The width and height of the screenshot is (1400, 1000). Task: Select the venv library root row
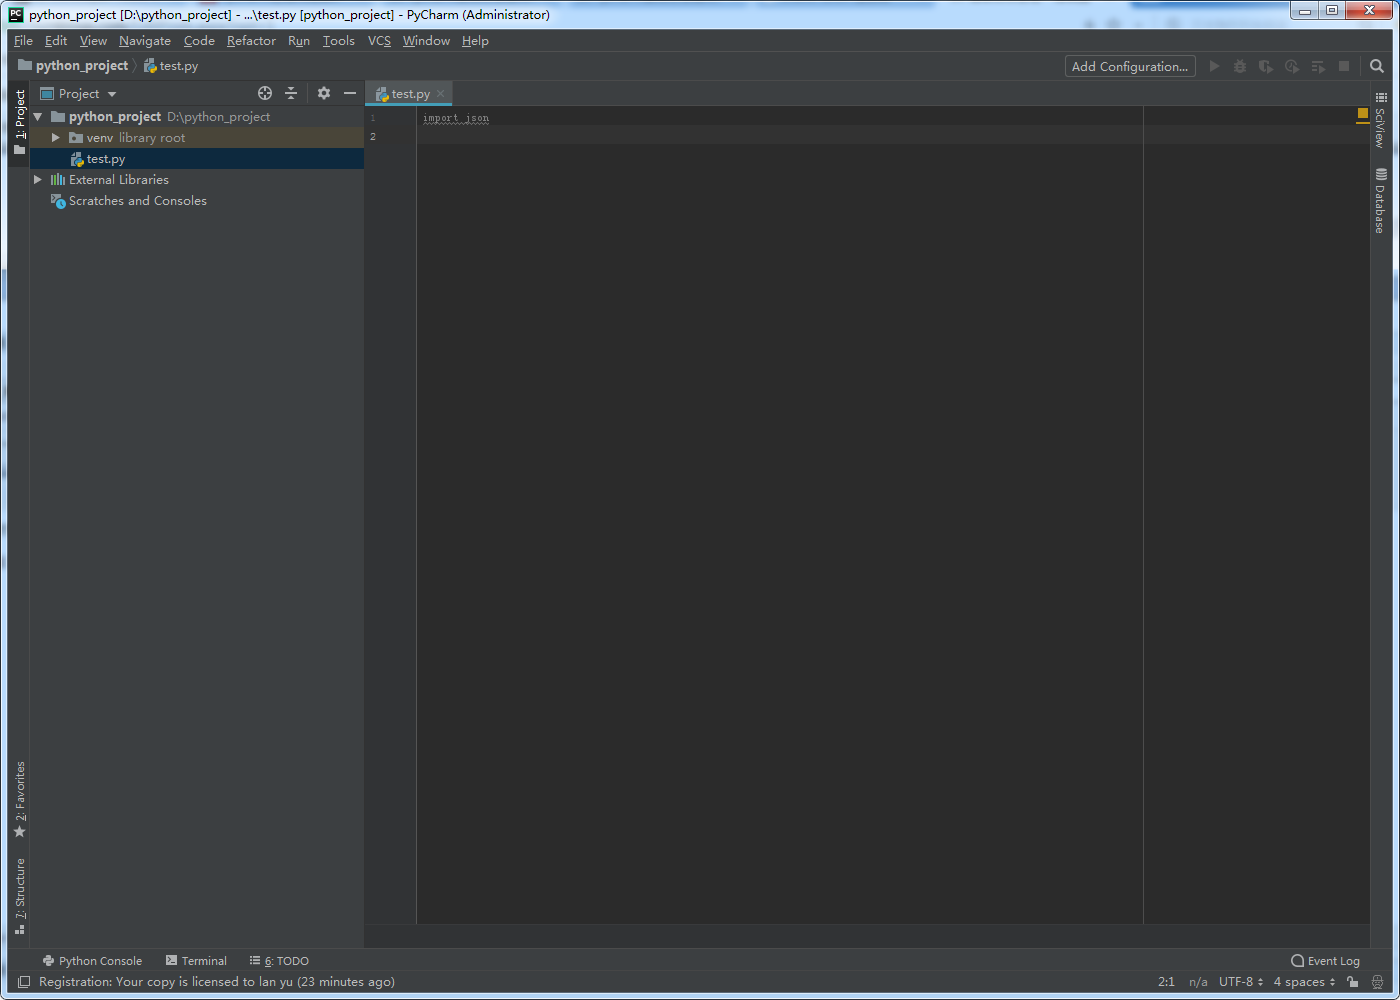click(x=197, y=138)
